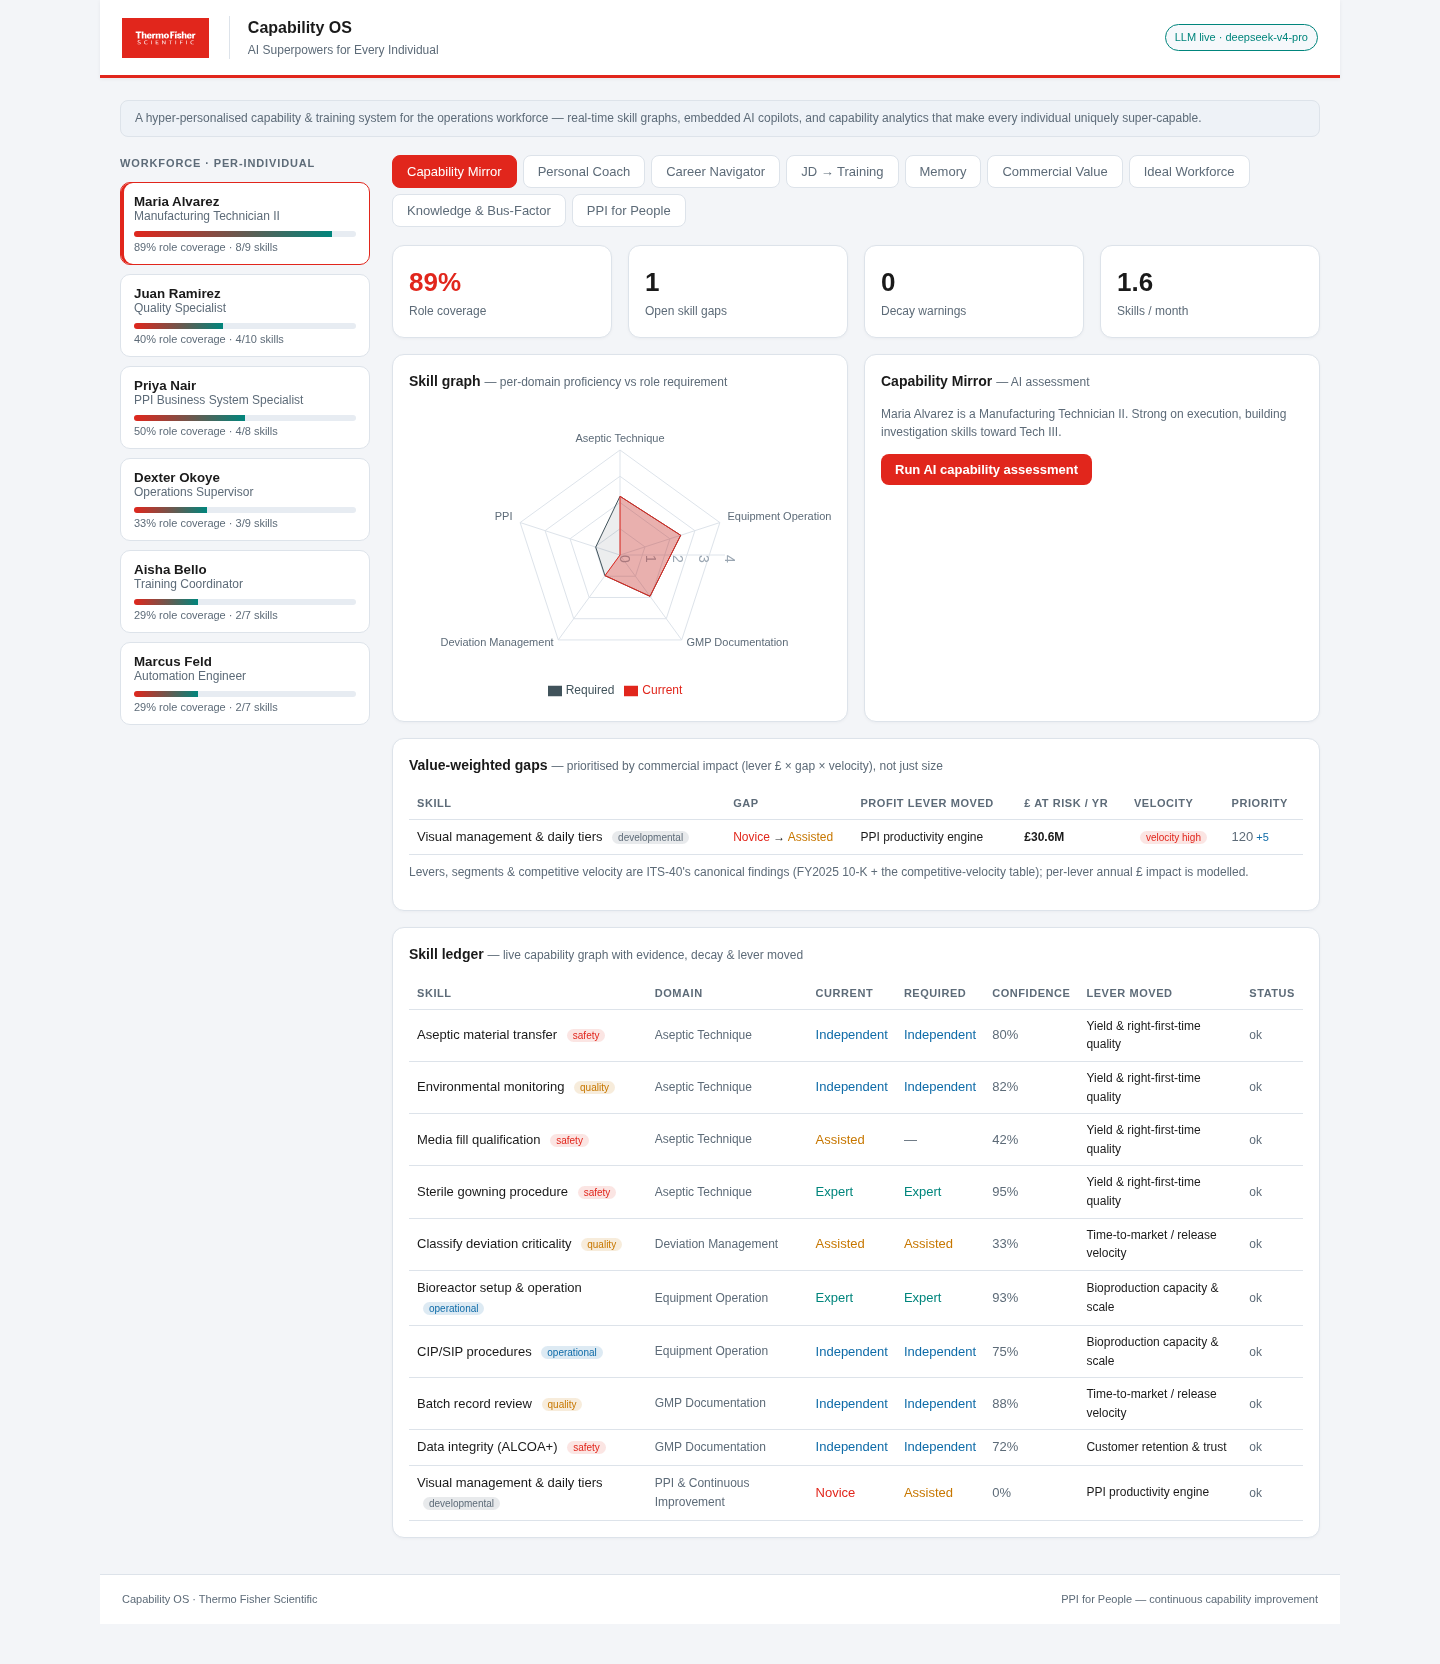The image size is (1440, 1664).
Task: Click the Open skill gaps stat card
Action: click(738, 292)
